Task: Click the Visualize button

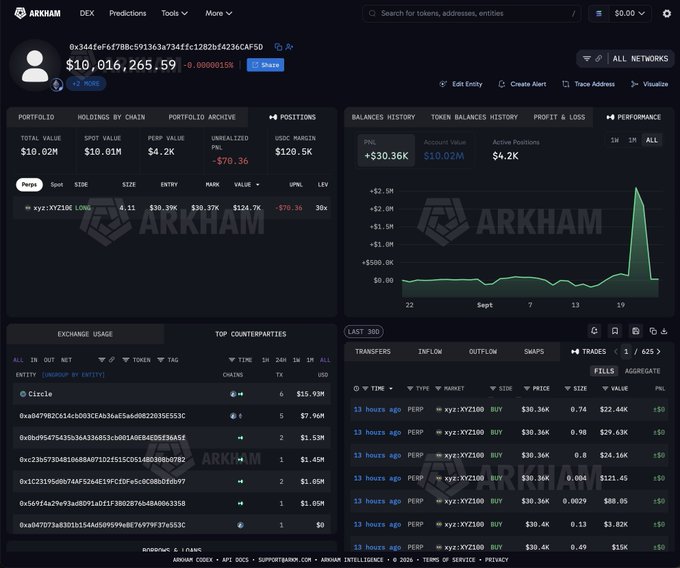Action: [649, 84]
